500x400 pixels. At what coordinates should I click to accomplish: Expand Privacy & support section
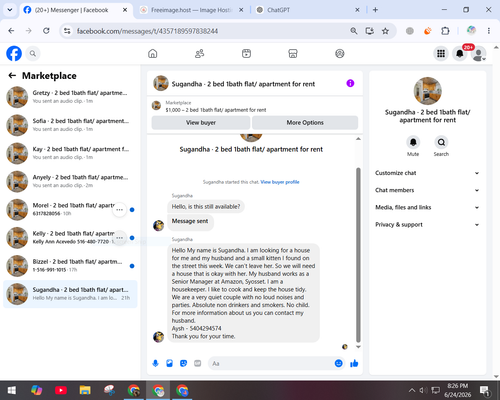coord(427,225)
